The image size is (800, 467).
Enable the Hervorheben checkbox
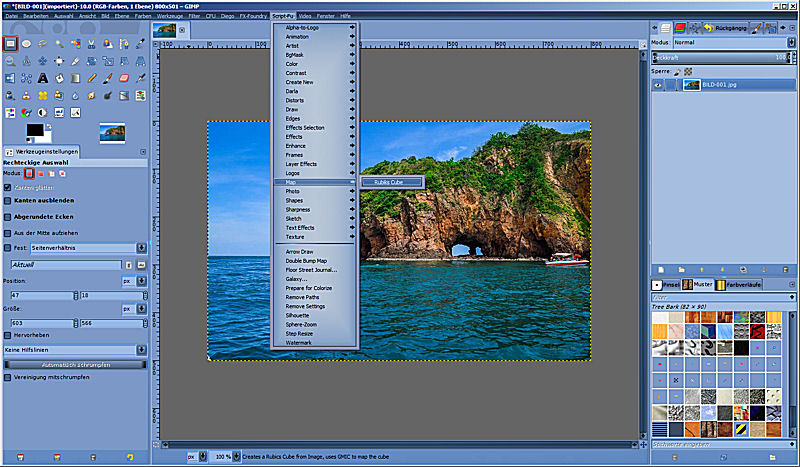pyautogui.click(x=8, y=335)
